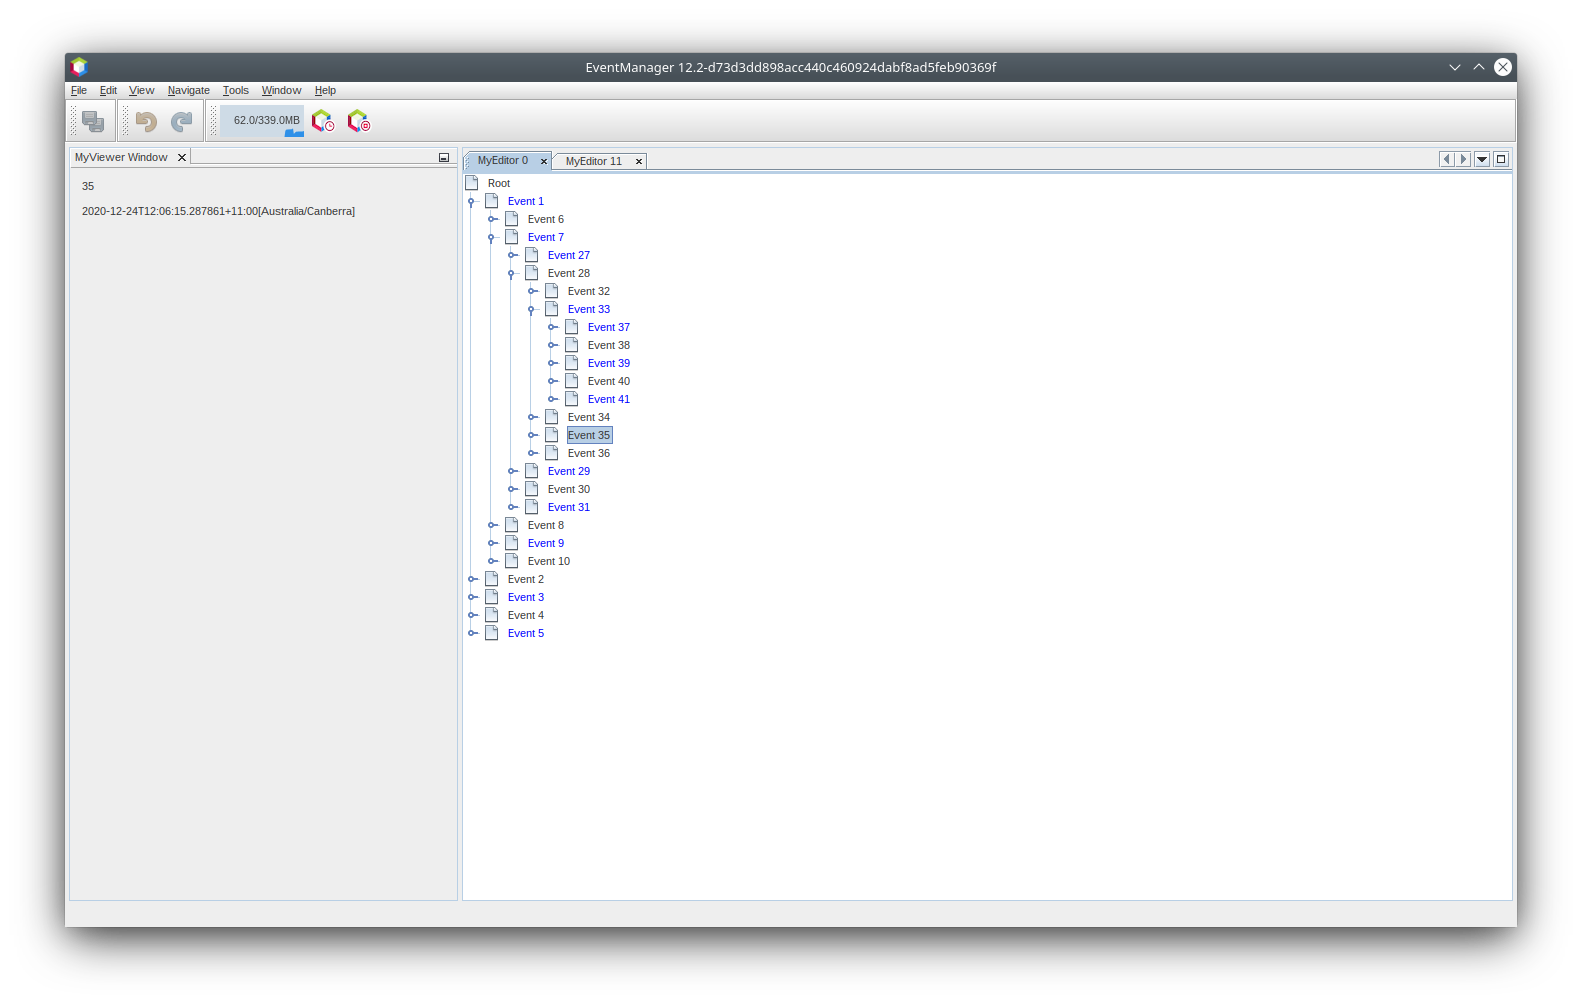1582x1004 pixels.
Task: Maximize the editor window area
Action: click(x=1500, y=159)
